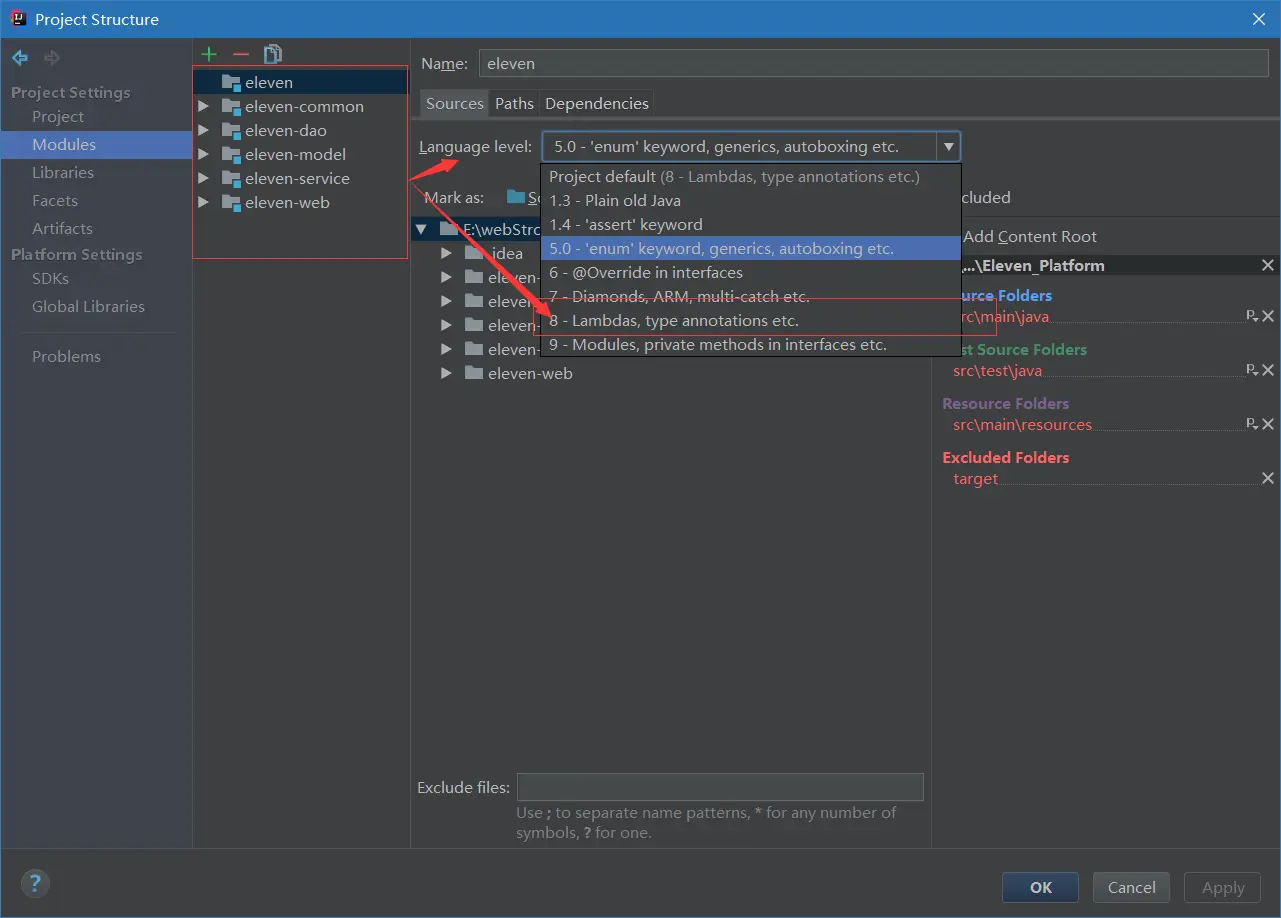Click the Cancel button

pos(1132,887)
